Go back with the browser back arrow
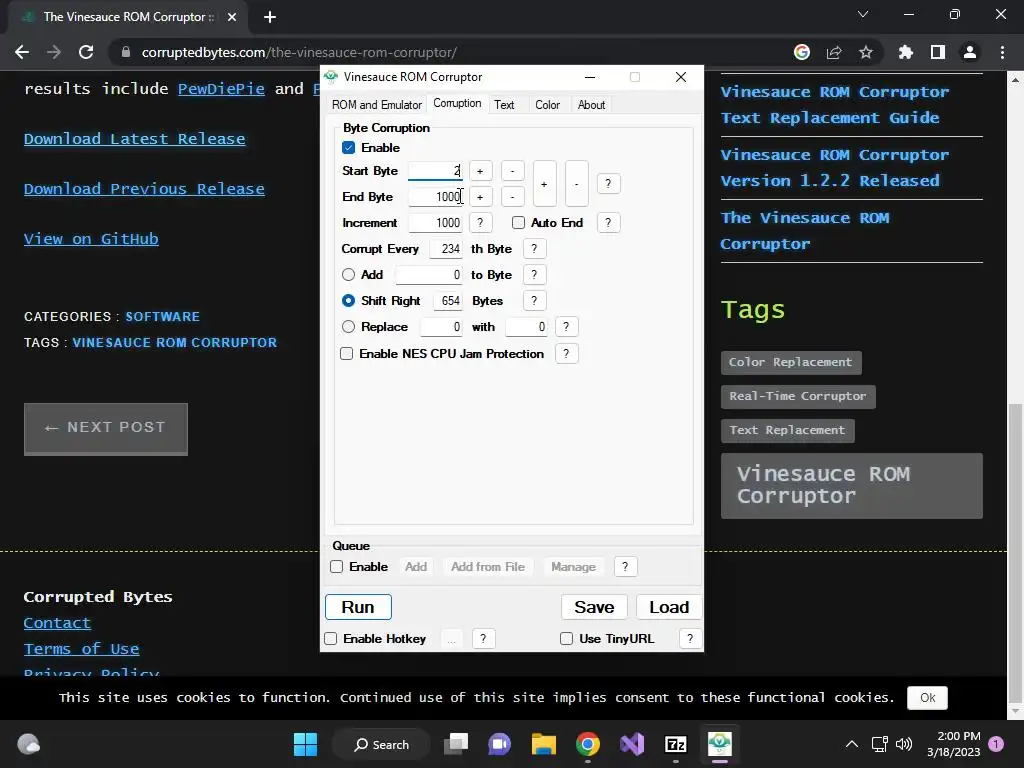This screenshot has height=768, width=1024. [22, 52]
